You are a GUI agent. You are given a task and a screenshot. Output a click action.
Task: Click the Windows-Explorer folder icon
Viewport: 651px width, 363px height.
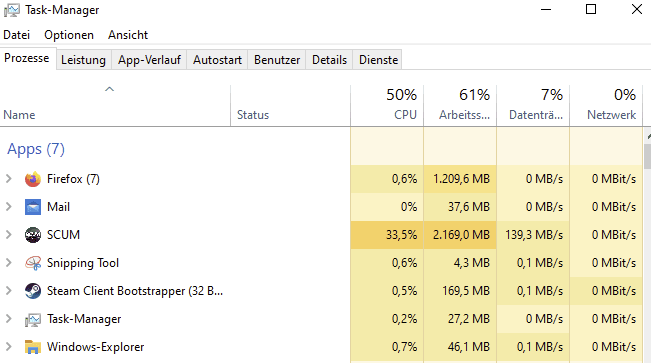(x=33, y=347)
